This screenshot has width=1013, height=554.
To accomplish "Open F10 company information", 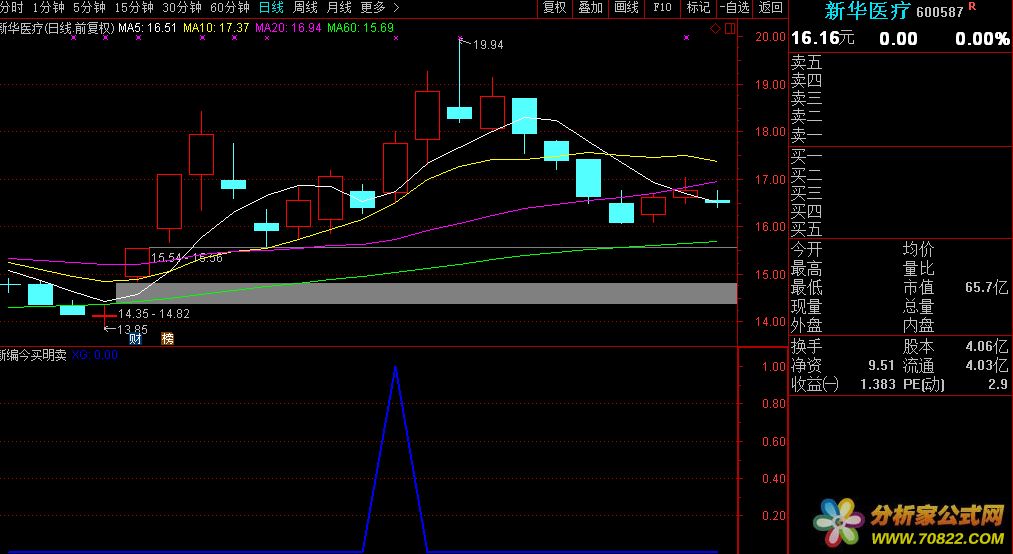I will pos(662,7).
